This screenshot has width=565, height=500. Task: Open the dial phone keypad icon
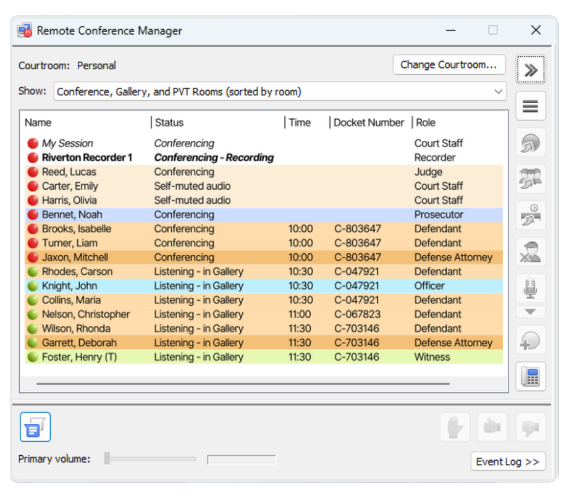pos(530,376)
